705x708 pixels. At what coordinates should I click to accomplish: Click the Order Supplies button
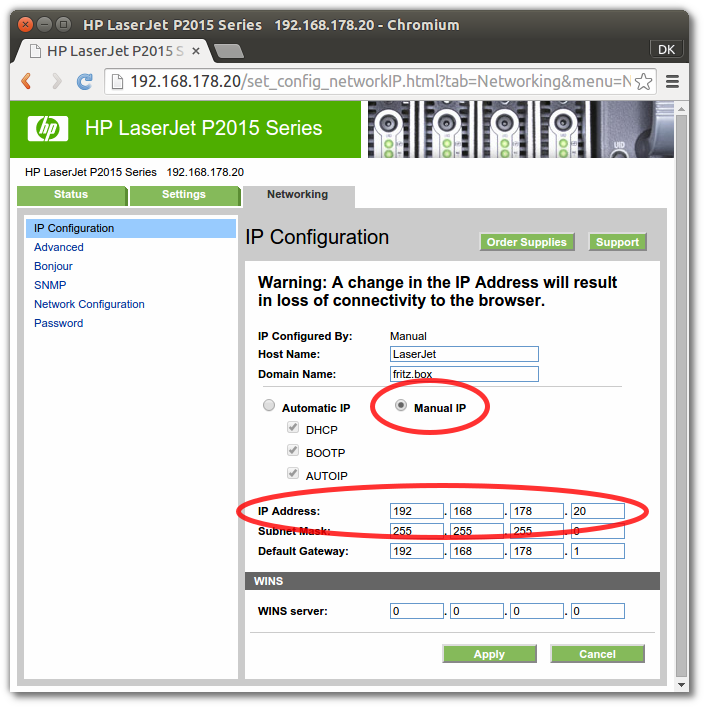point(527,242)
